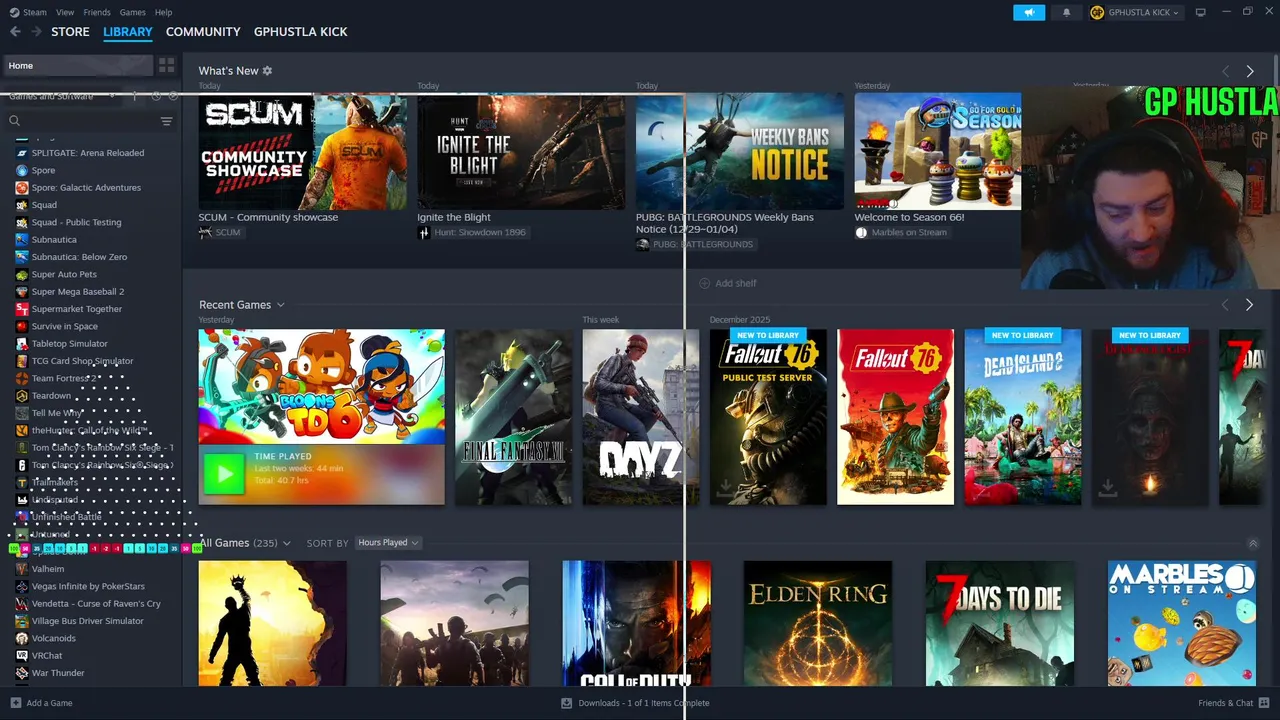Click the Supermarket Together game icon
The image size is (1280, 720).
click(x=22, y=309)
